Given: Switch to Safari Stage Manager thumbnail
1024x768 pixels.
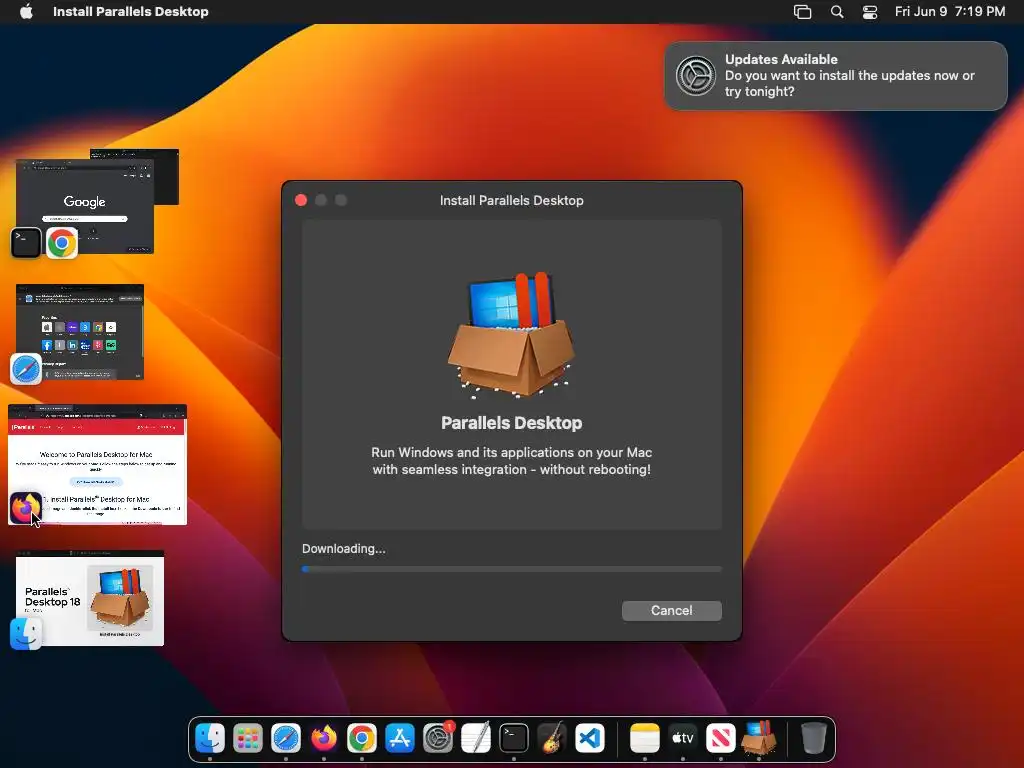Looking at the screenshot, I should (x=80, y=331).
